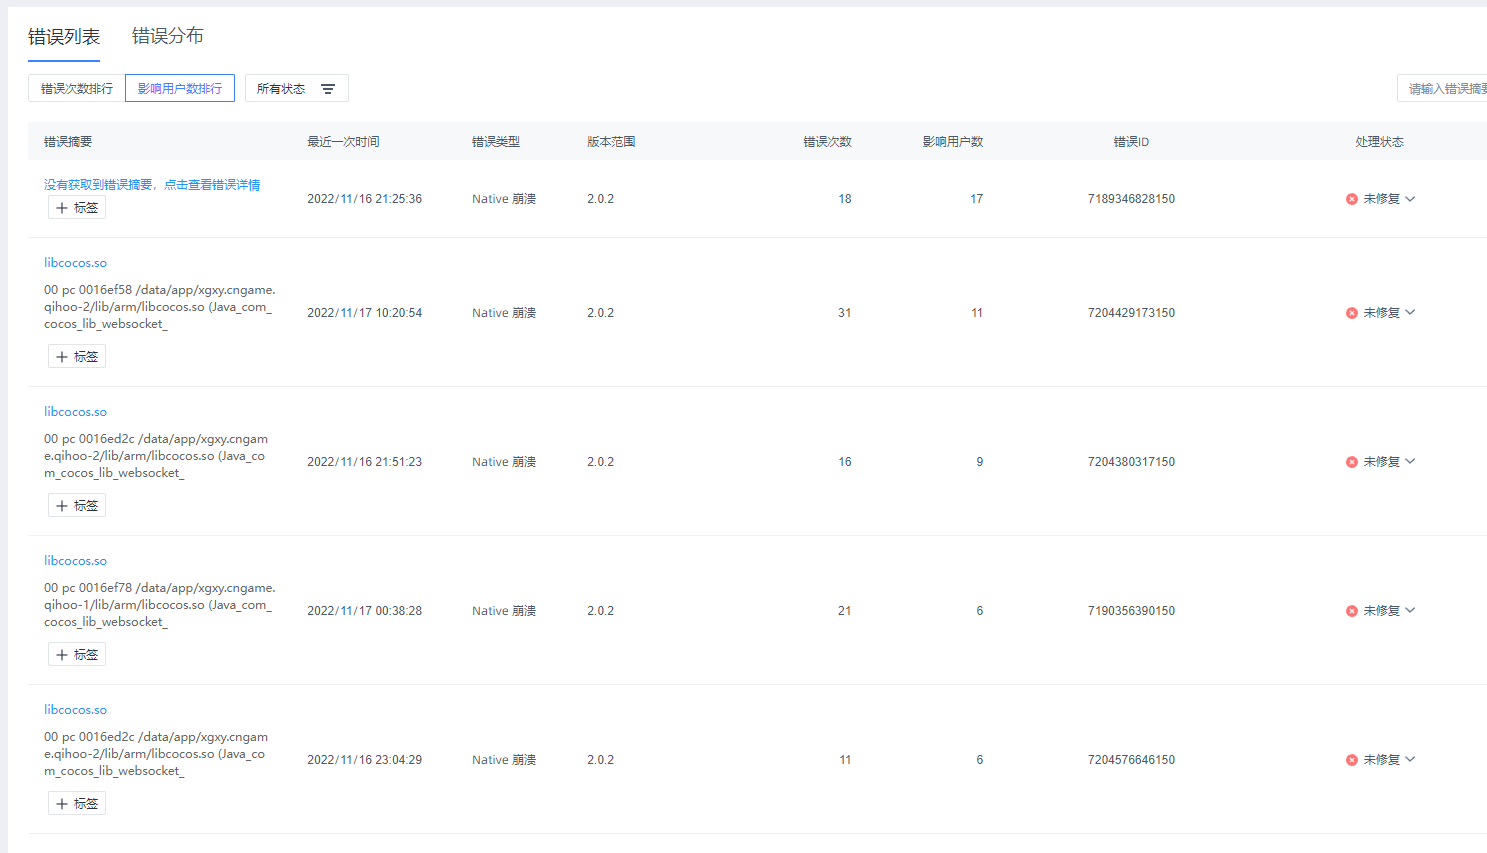This screenshot has width=1487, height=853.
Task: Select 错误次数排行 sorting option
Action: 77,89
